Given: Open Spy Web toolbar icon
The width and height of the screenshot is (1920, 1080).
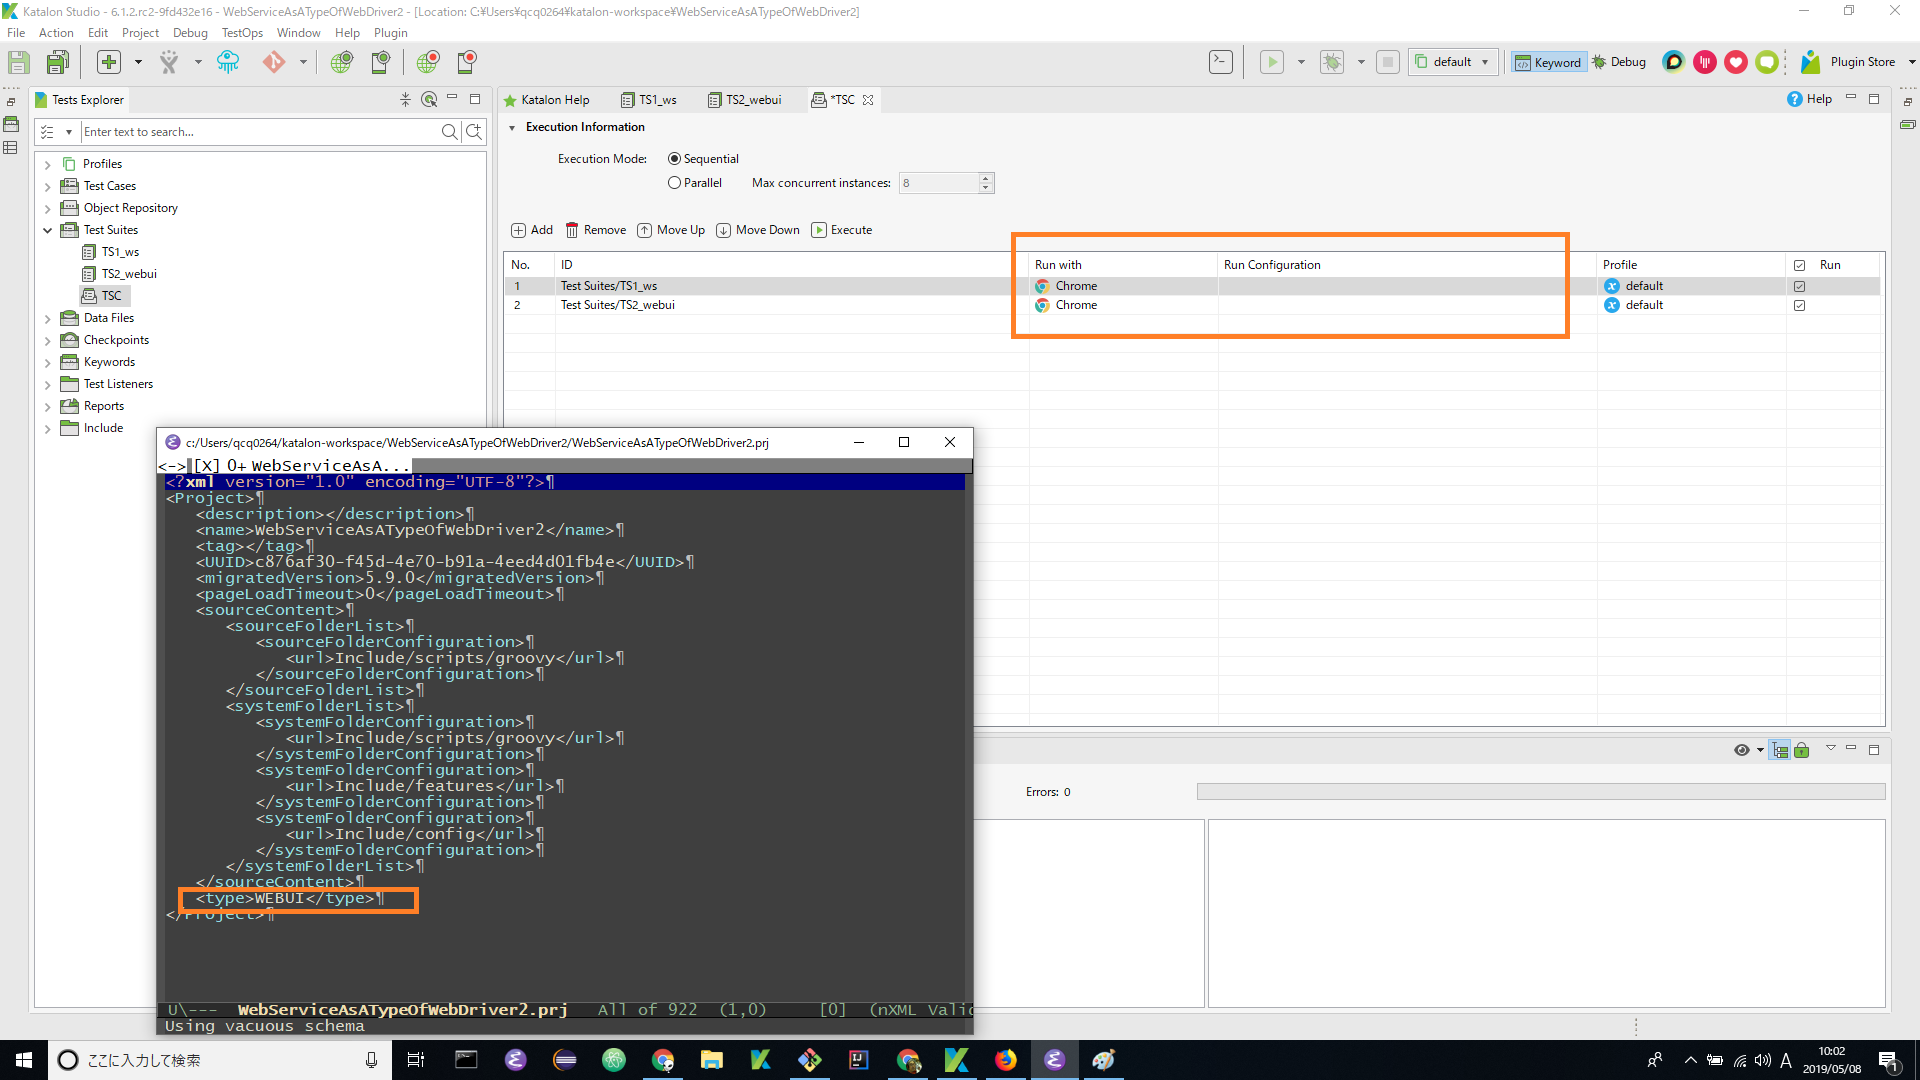Looking at the screenshot, I should (342, 62).
